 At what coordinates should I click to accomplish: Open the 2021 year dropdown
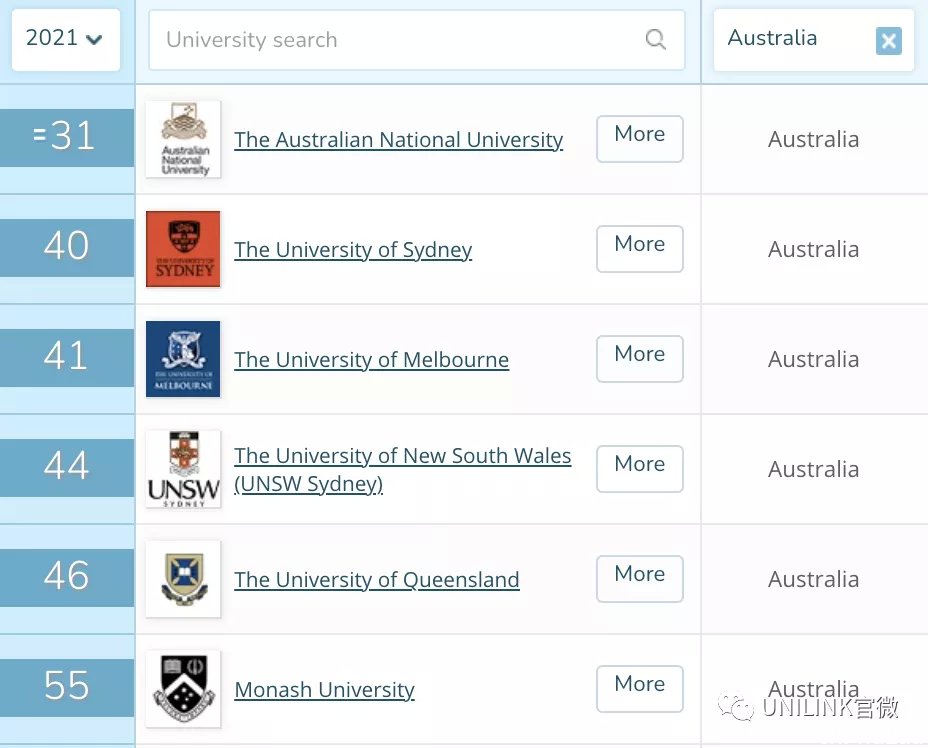coord(66,39)
